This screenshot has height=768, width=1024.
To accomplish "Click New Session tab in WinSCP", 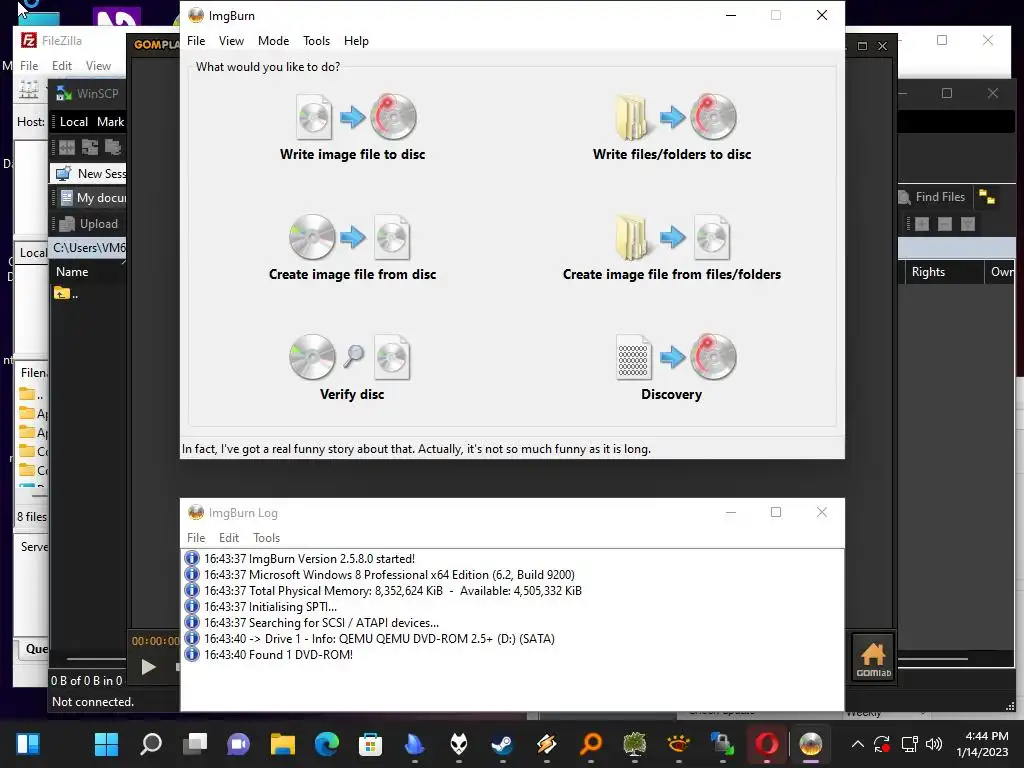I will (x=90, y=174).
